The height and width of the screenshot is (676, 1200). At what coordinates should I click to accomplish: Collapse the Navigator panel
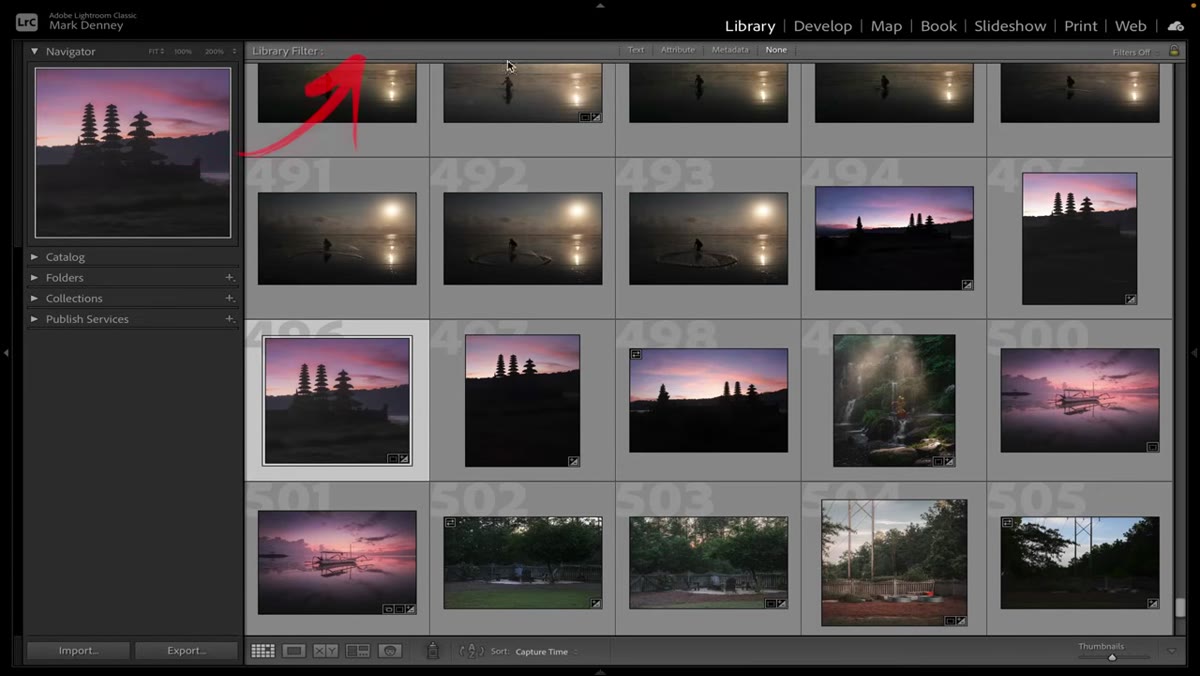34,51
